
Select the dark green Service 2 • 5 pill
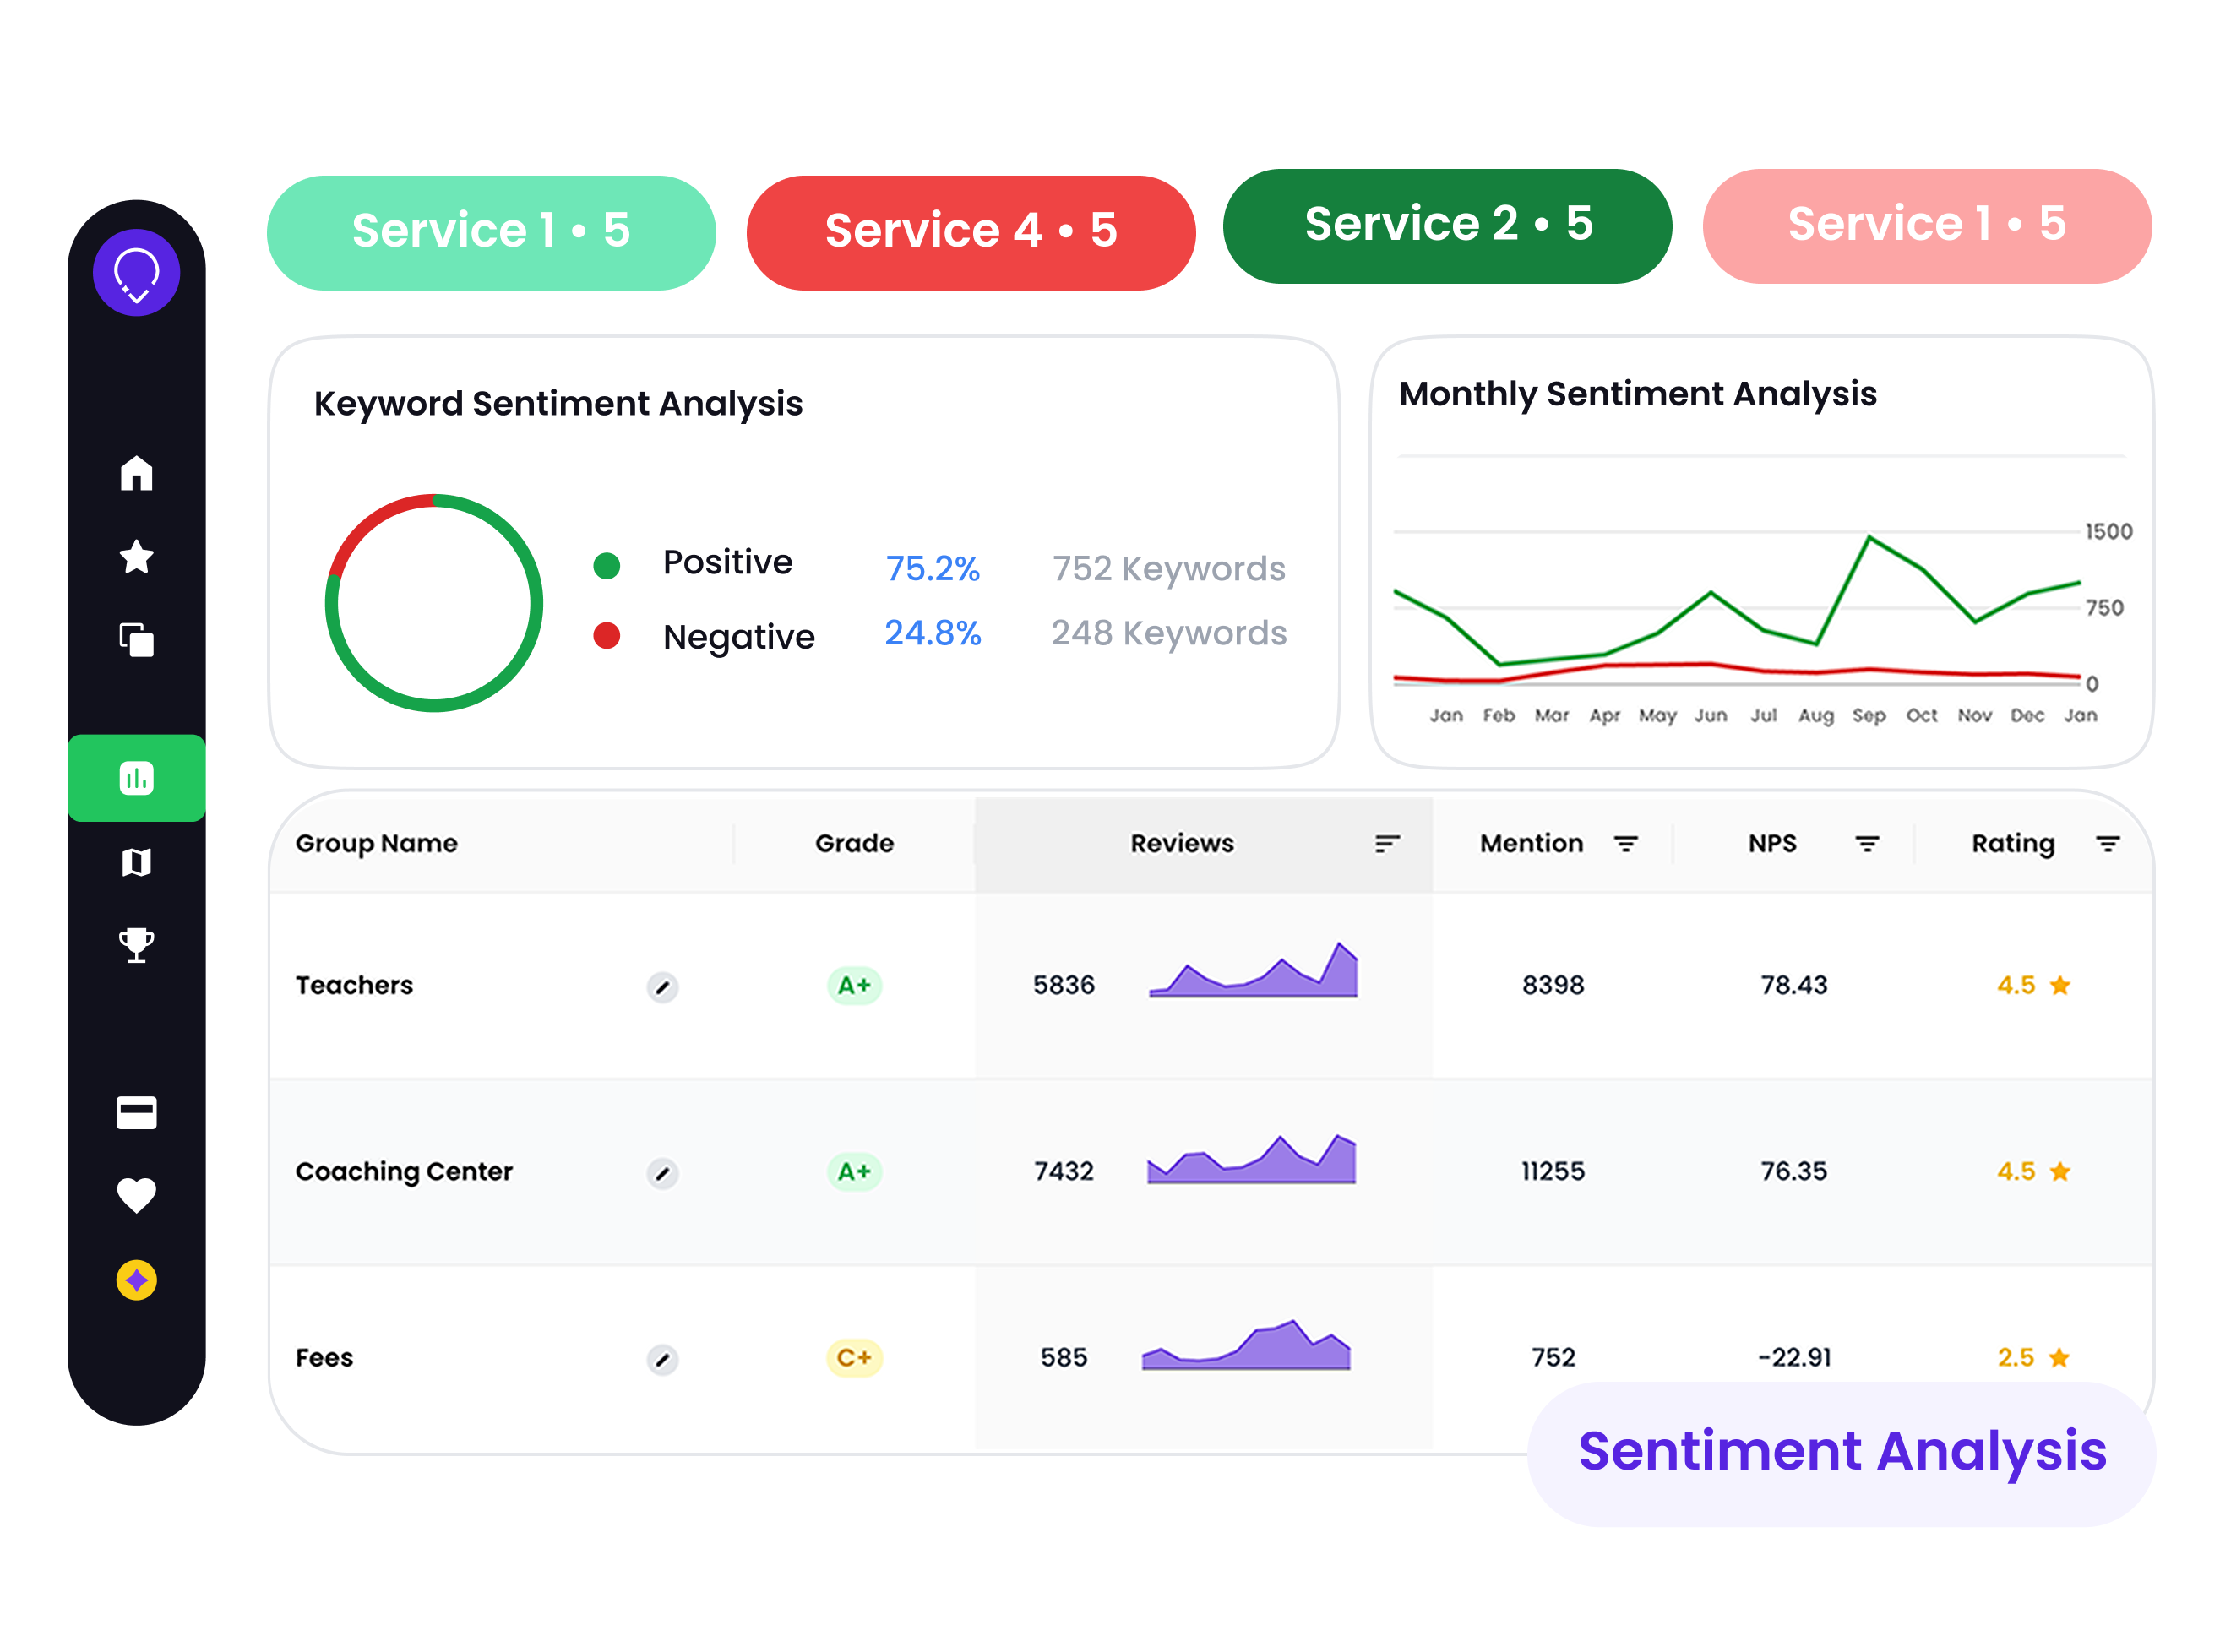point(1448,226)
